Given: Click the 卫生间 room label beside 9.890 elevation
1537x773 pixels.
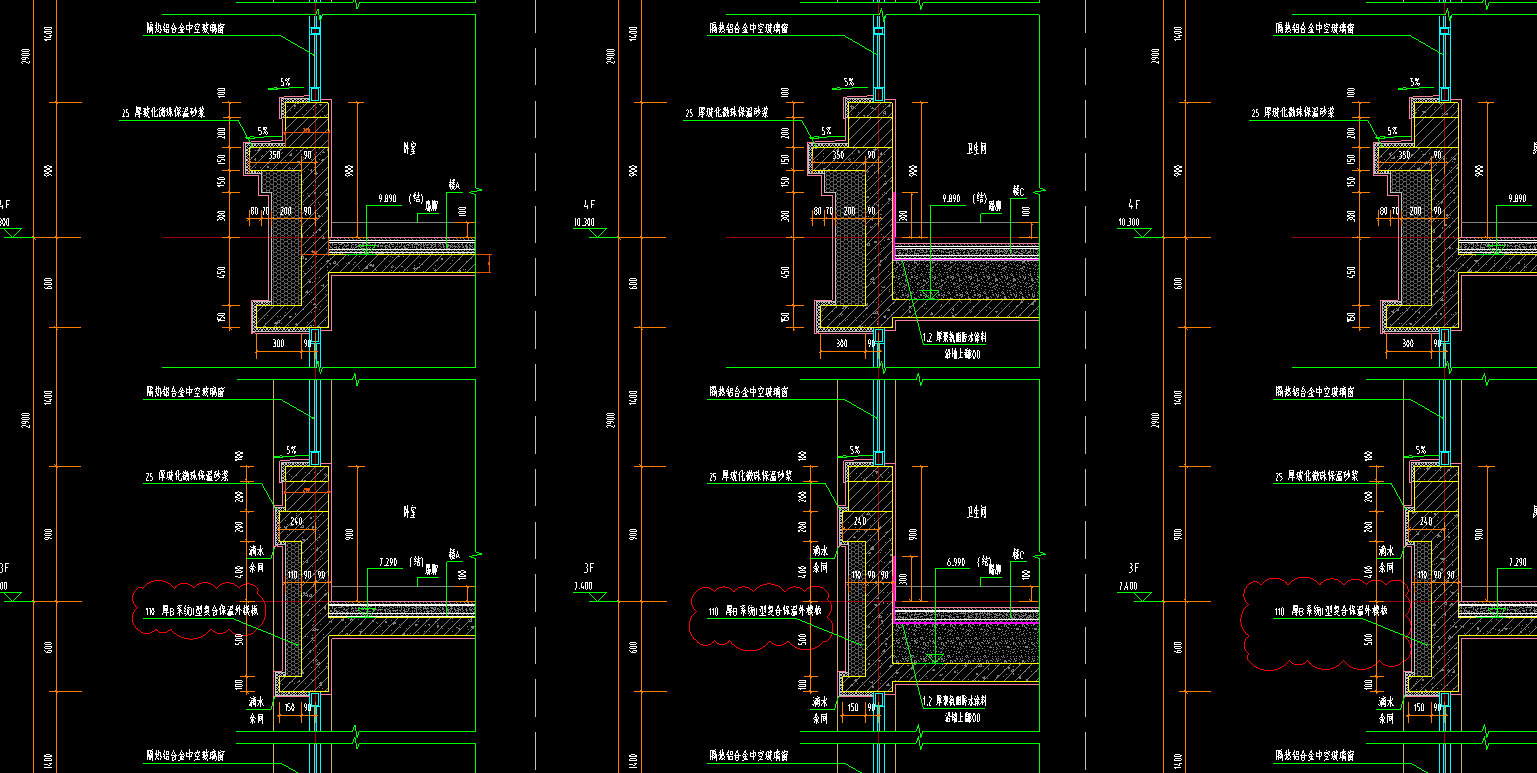Looking at the screenshot, I should pos(976,148).
